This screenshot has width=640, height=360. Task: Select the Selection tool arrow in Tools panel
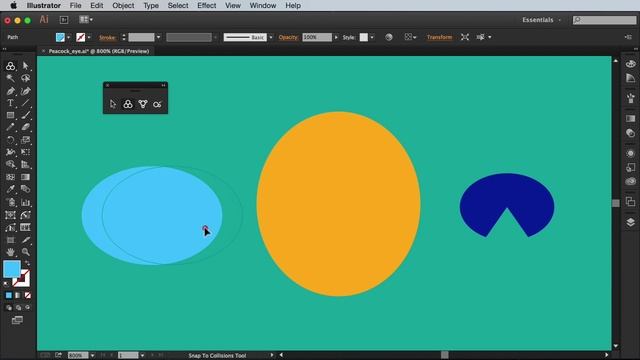pyautogui.click(x=25, y=66)
